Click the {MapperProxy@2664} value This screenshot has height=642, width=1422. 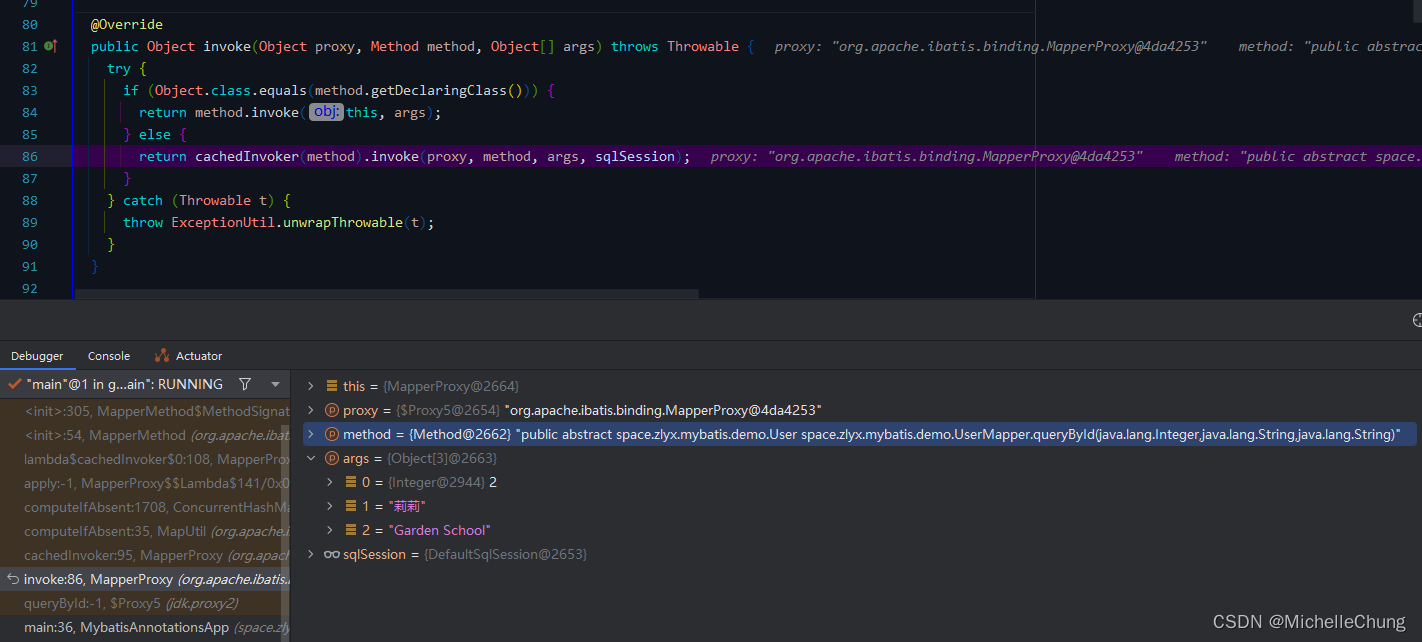point(452,386)
